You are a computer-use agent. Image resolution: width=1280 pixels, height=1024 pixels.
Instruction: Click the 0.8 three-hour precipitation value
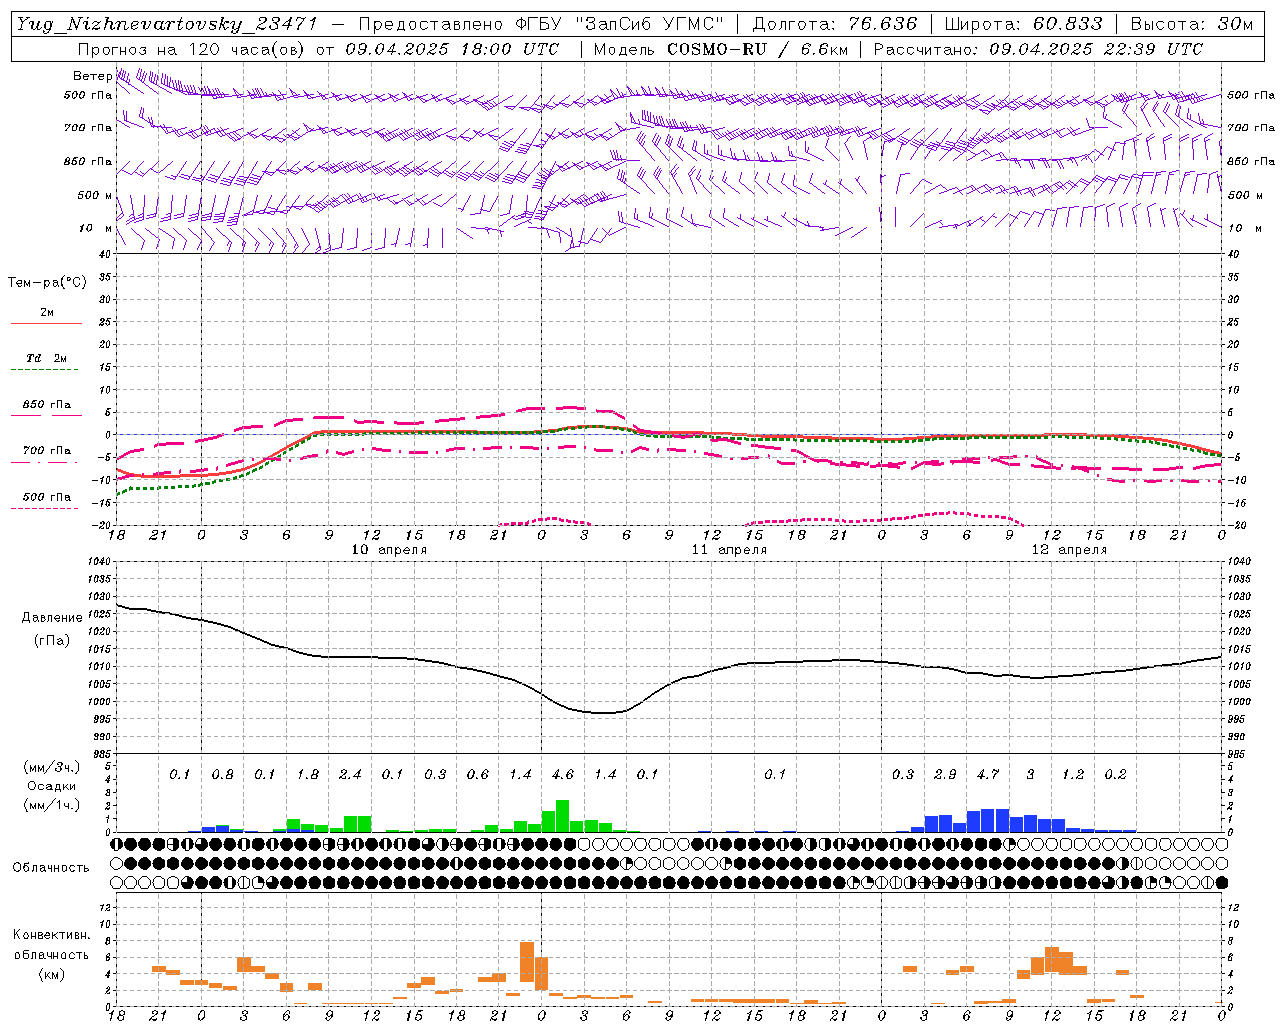click(222, 774)
